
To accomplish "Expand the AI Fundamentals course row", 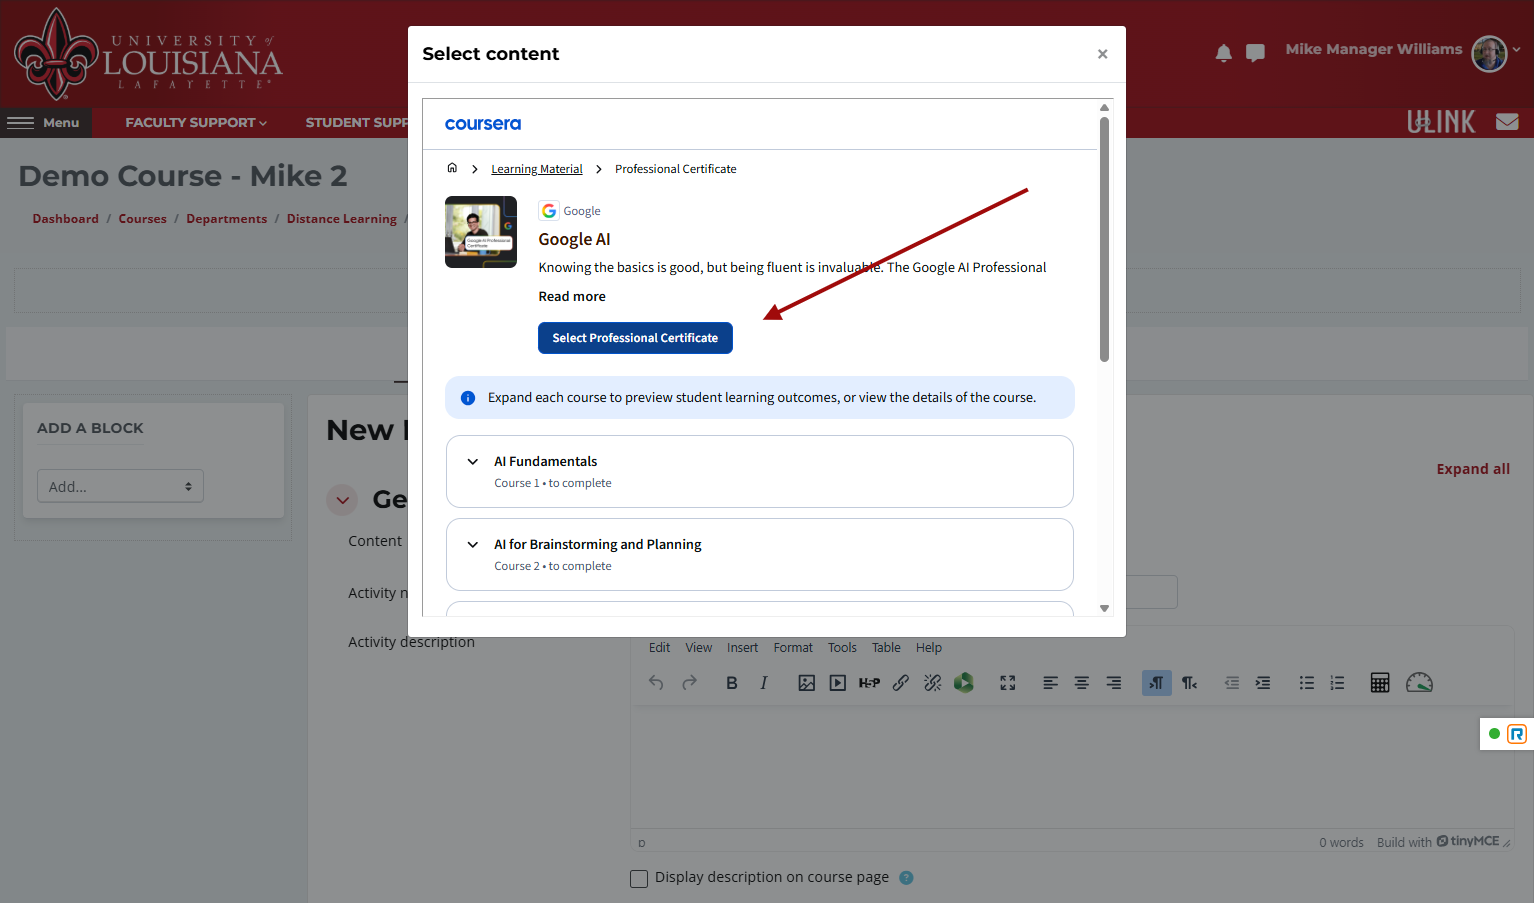I will point(760,471).
